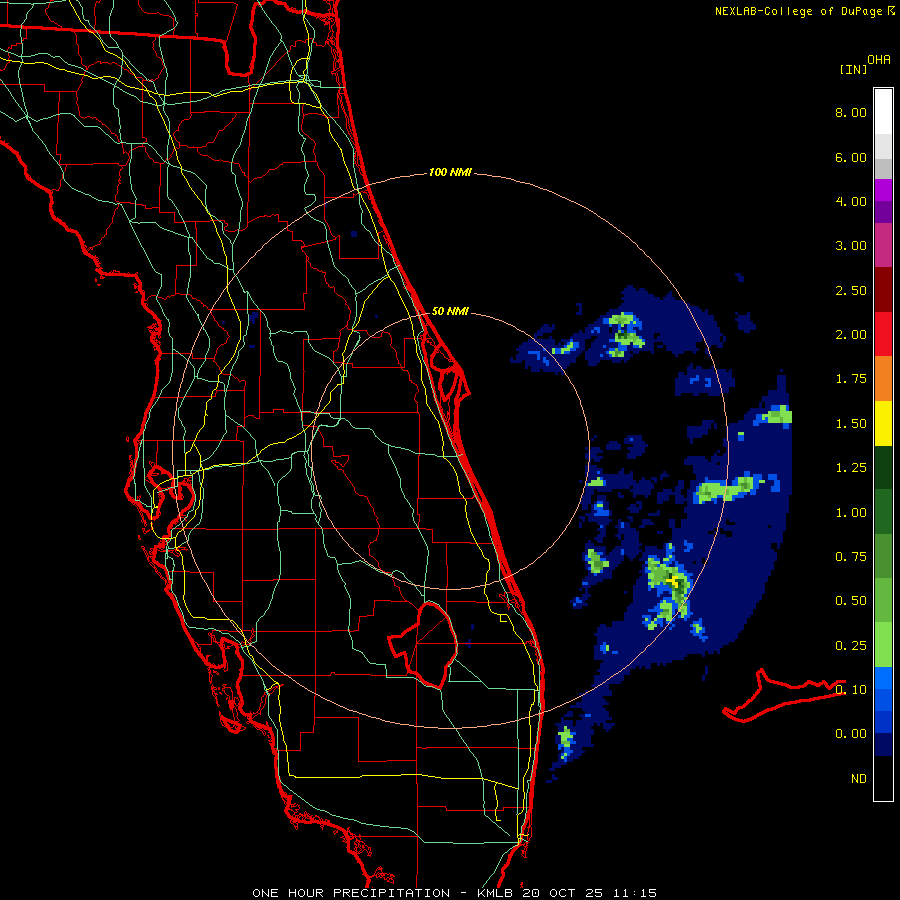Click the 2.00 legend value
This screenshot has height=900, width=900.
tap(851, 335)
